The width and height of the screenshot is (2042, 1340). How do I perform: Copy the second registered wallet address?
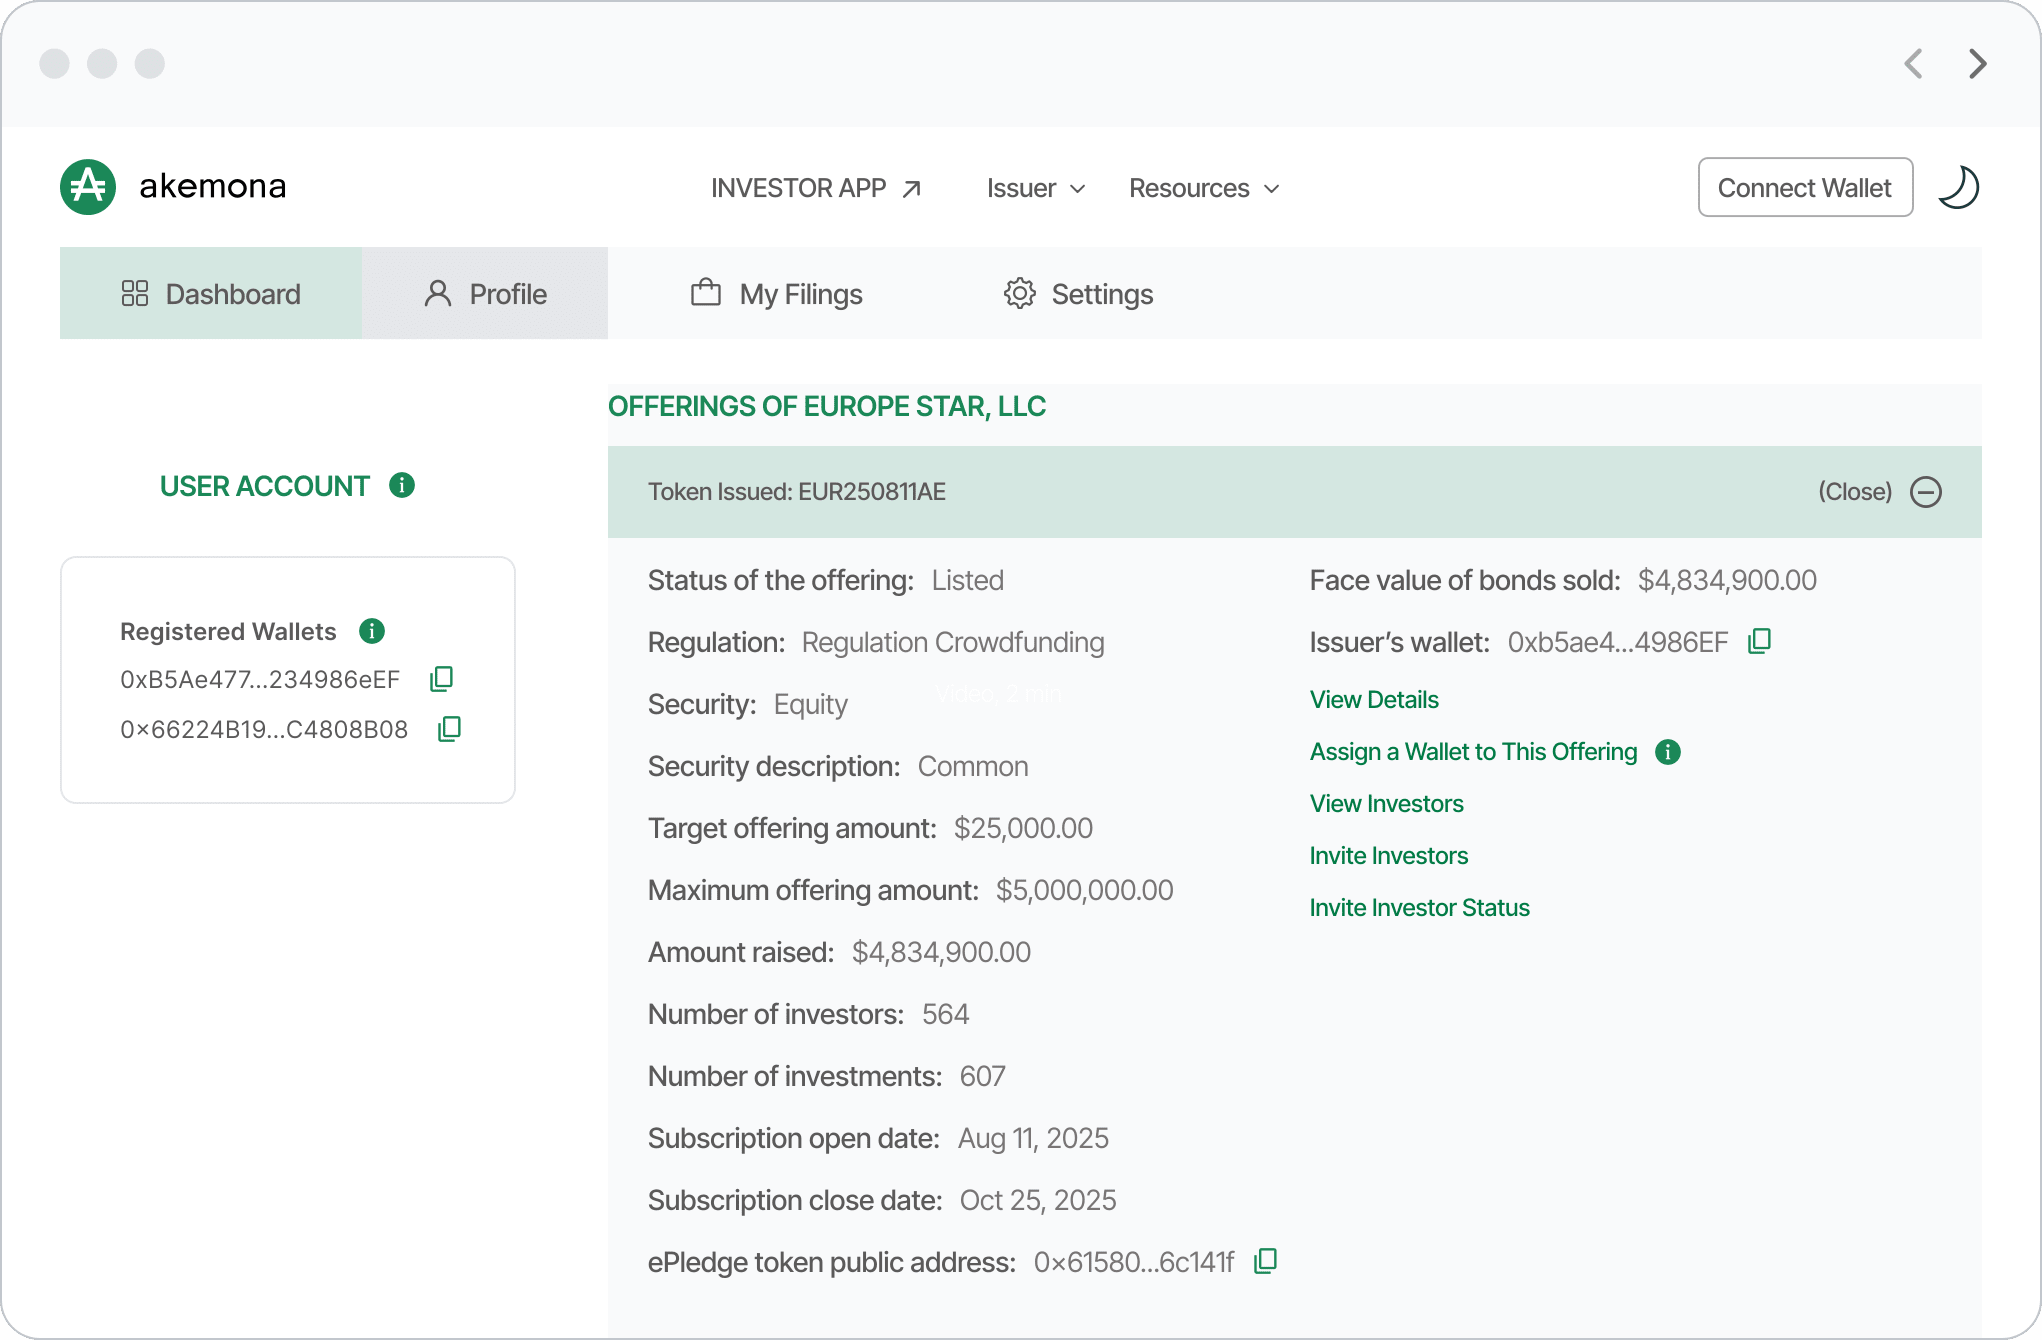(x=449, y=729)
